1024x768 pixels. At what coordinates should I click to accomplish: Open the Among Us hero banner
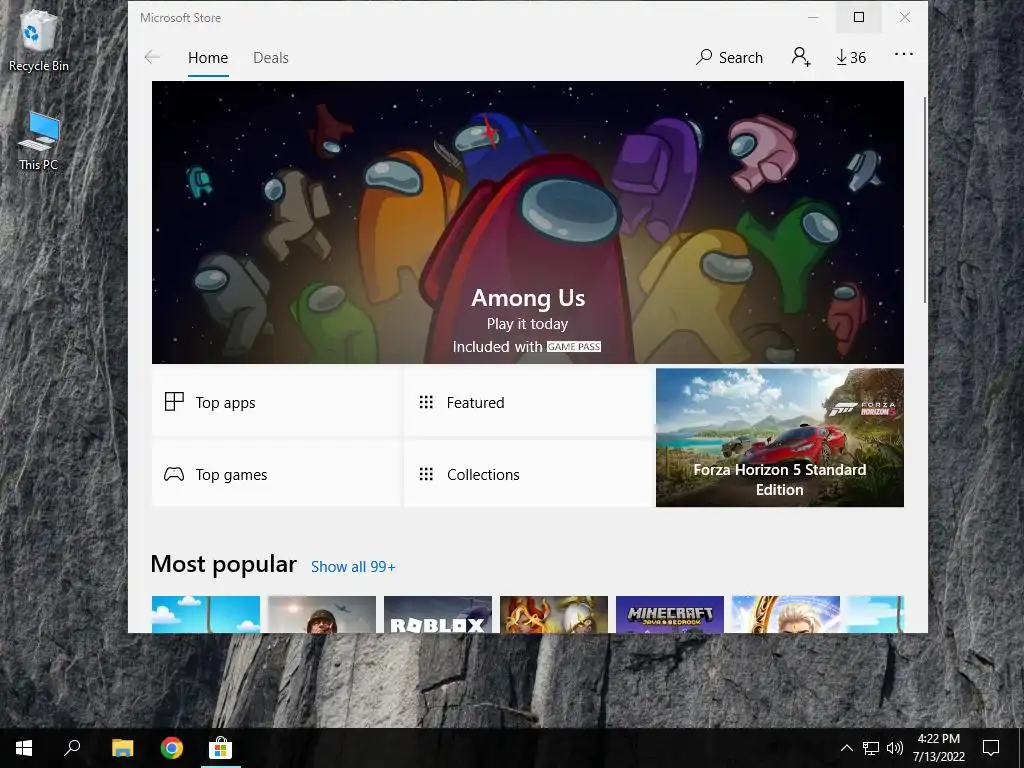(528, 222)
